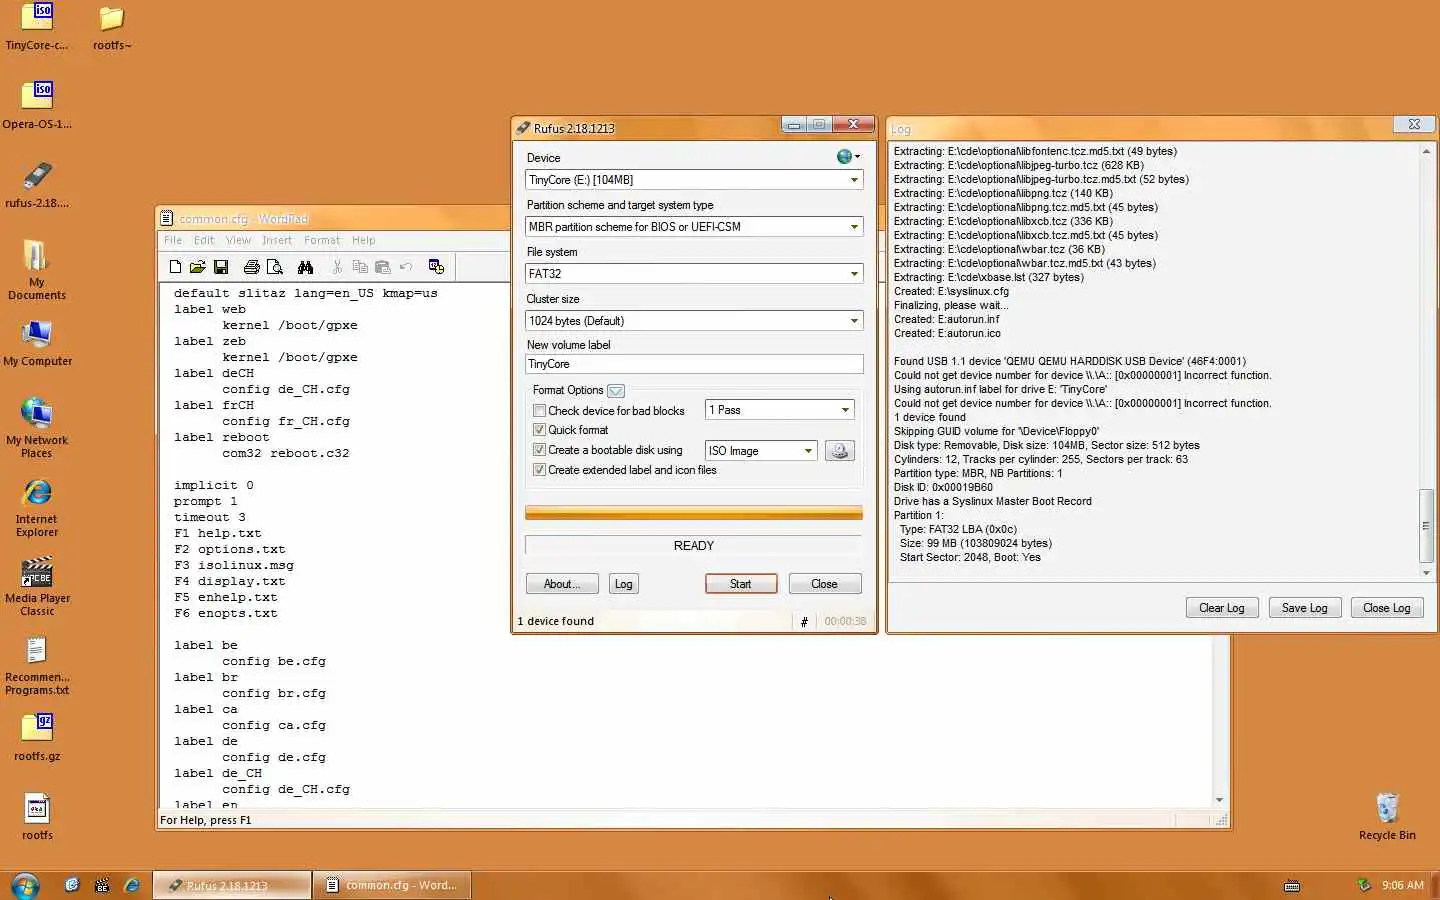Select the Opera-OS ISO desktop icon
Image resolution: width=1440 pixels, height=900 pixels.
[37, 105]
